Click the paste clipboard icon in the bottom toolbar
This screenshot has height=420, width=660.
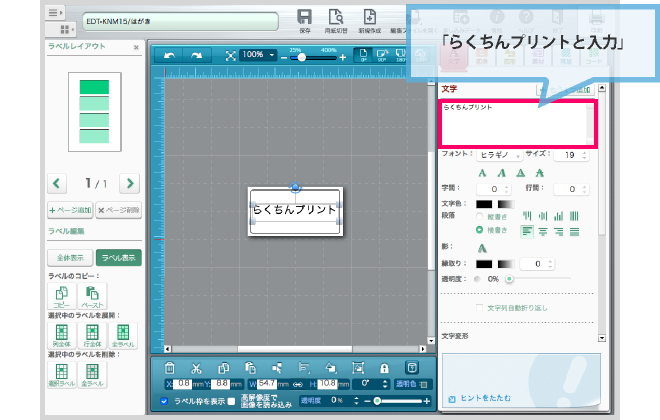250,368
